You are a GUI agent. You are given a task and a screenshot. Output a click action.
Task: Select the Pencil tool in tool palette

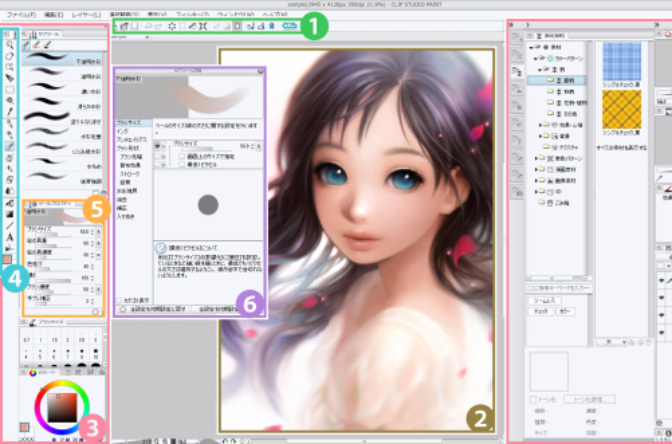[x=9, y=135]
